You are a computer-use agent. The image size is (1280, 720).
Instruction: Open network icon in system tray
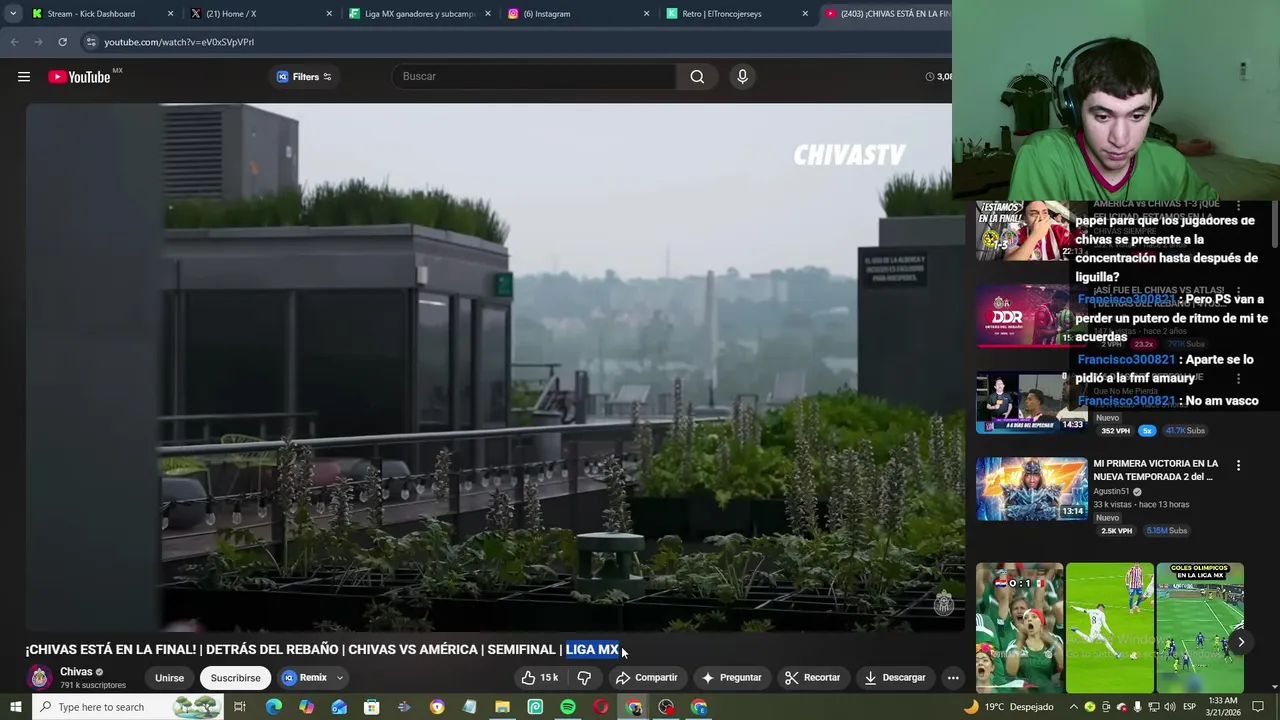(x=1154, y=707)
